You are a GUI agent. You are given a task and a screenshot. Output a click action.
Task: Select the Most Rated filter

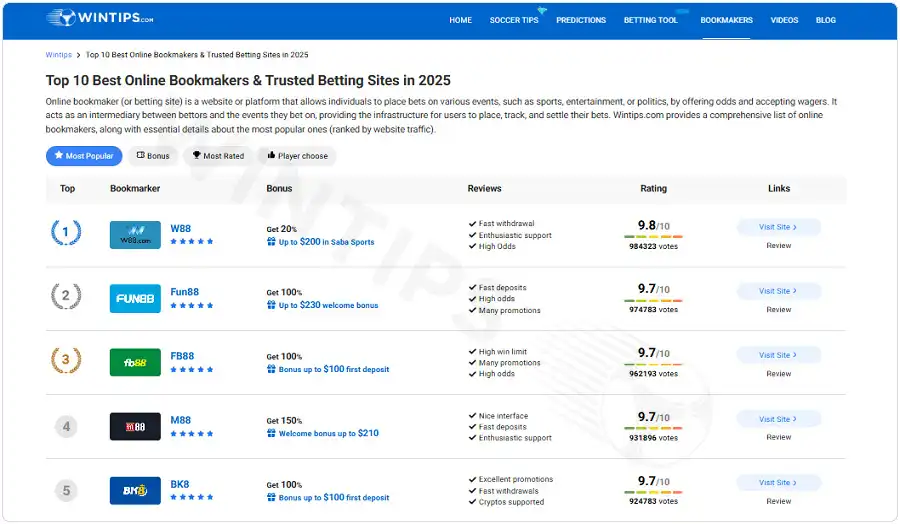pyautogui.click(x=218, y=156)
